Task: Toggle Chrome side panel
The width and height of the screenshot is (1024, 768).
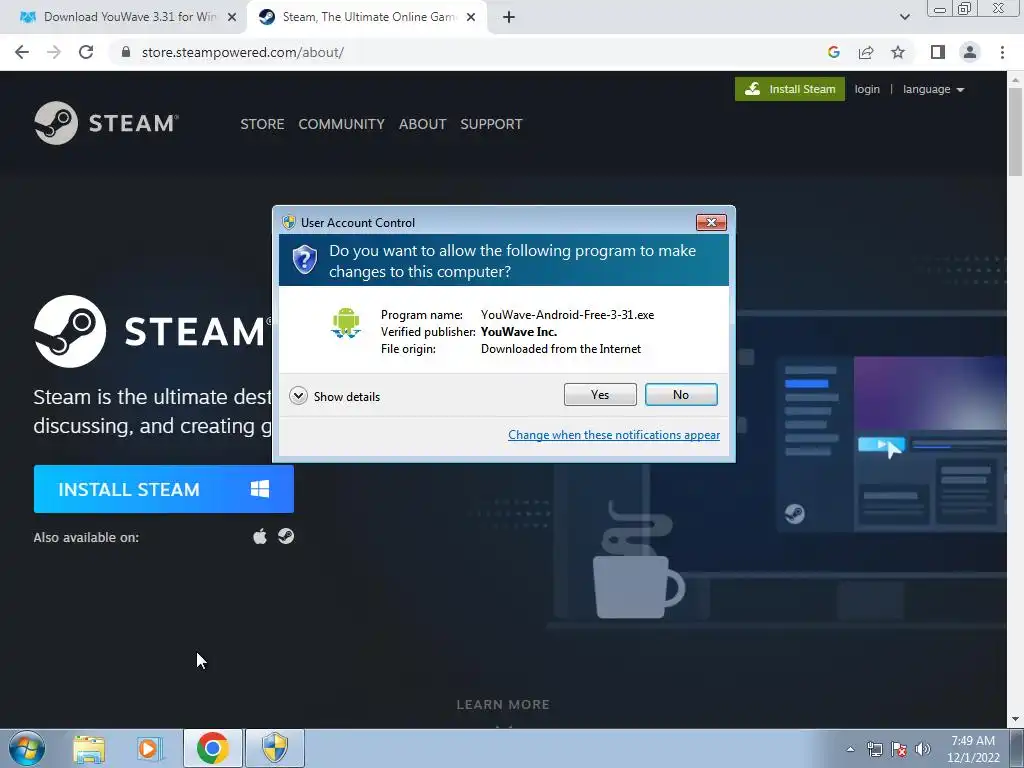Action: click(x=938, y=52)
